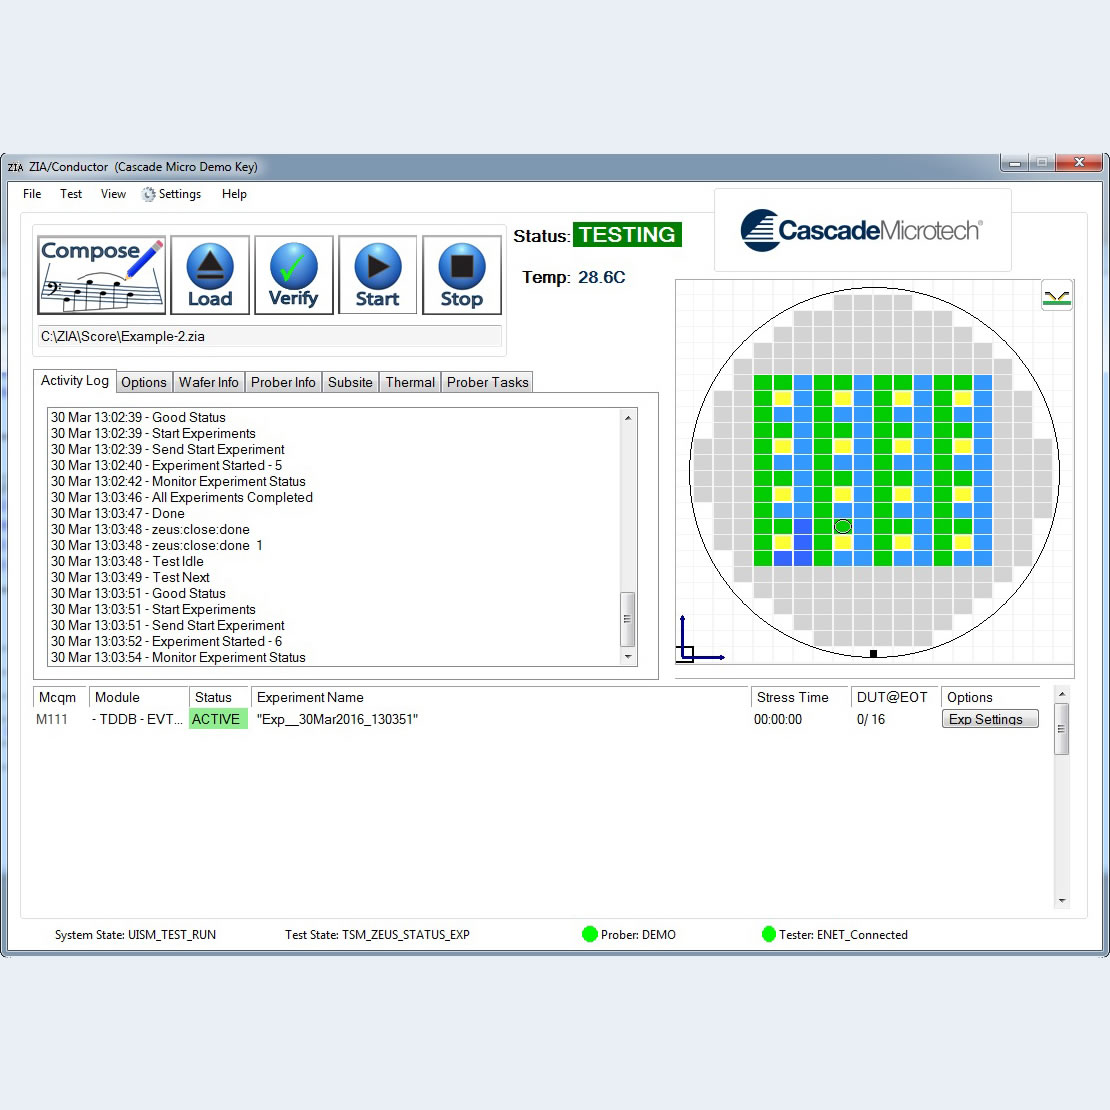This screenshot has width=1110, height=1110.
Task: Click the wafer notch marker at bottom
Action: (874, 653)
